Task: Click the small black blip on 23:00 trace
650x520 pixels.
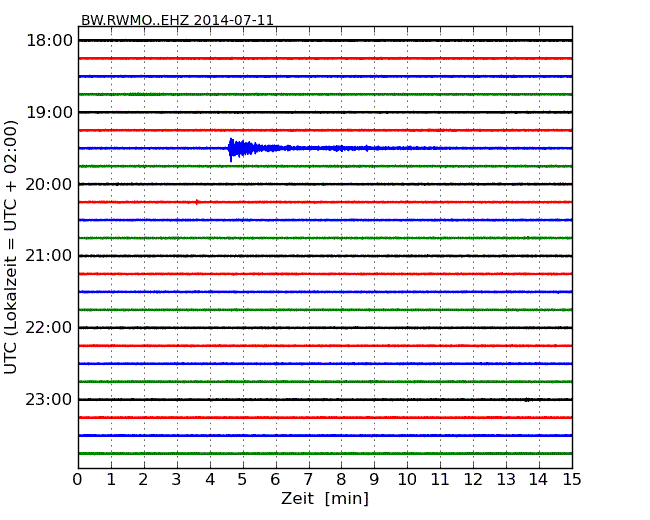Action: point(526,400)
